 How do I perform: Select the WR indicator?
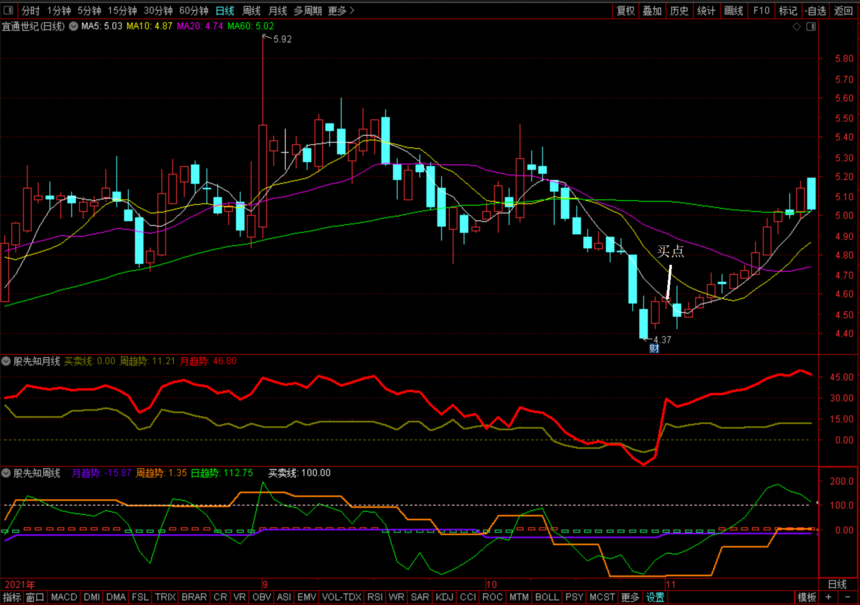[397, 597]
